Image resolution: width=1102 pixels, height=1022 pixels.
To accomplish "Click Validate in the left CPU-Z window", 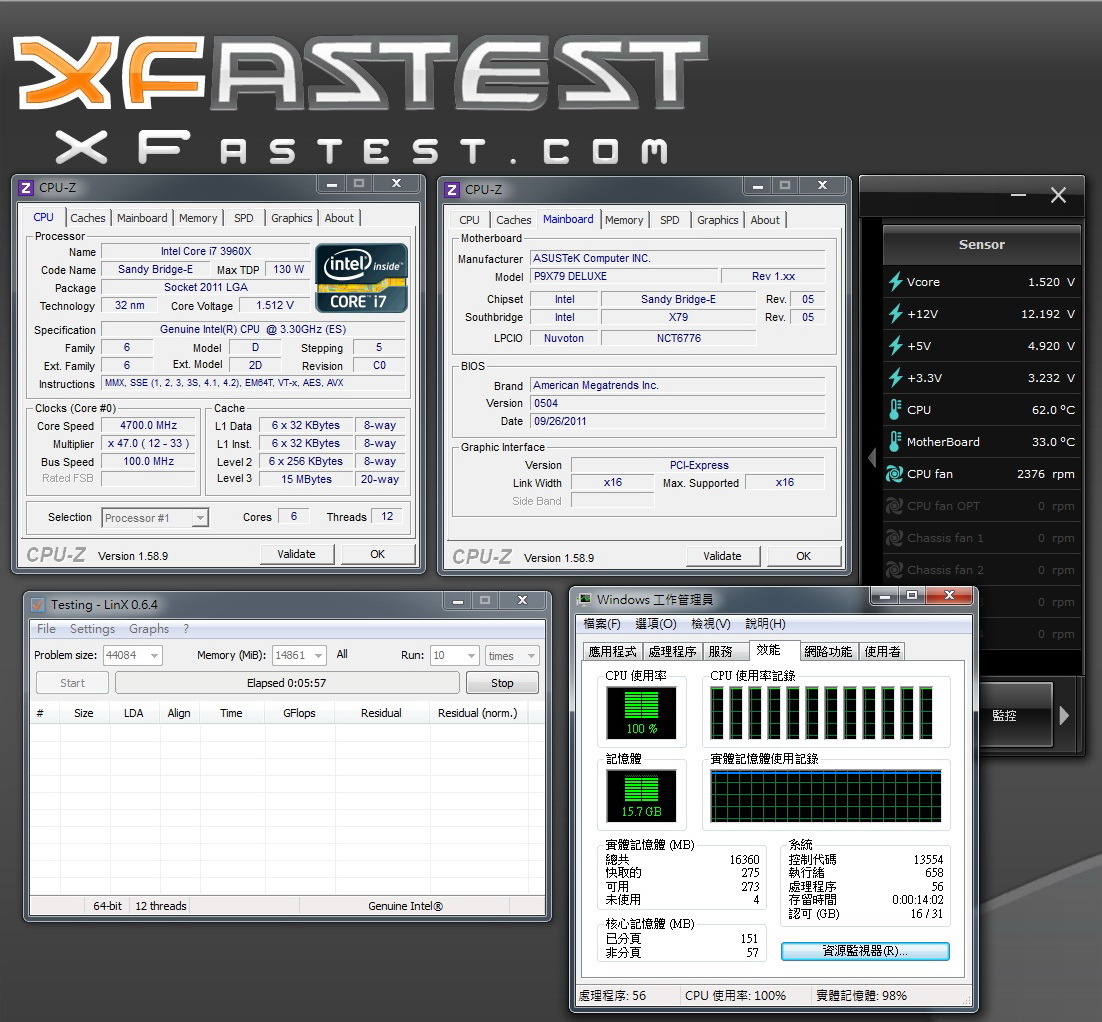I will tap(297, 554).
